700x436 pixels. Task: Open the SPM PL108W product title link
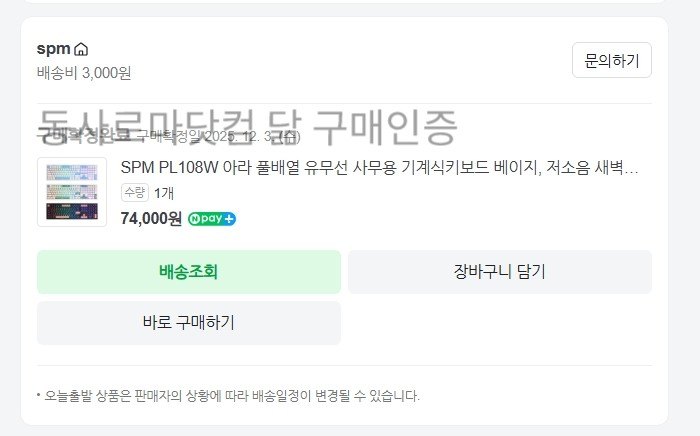(379, 167)
